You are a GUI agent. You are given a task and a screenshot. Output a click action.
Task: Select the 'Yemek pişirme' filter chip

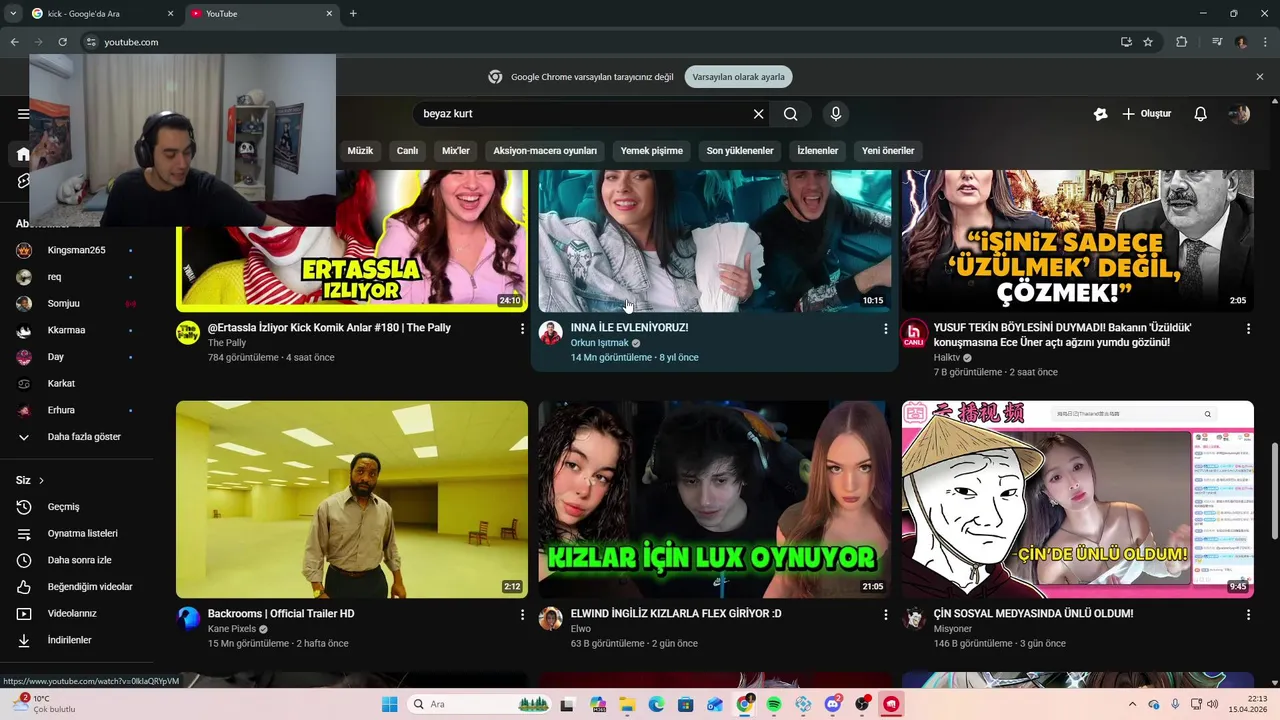pyautogui.click(x=652, y=151)
